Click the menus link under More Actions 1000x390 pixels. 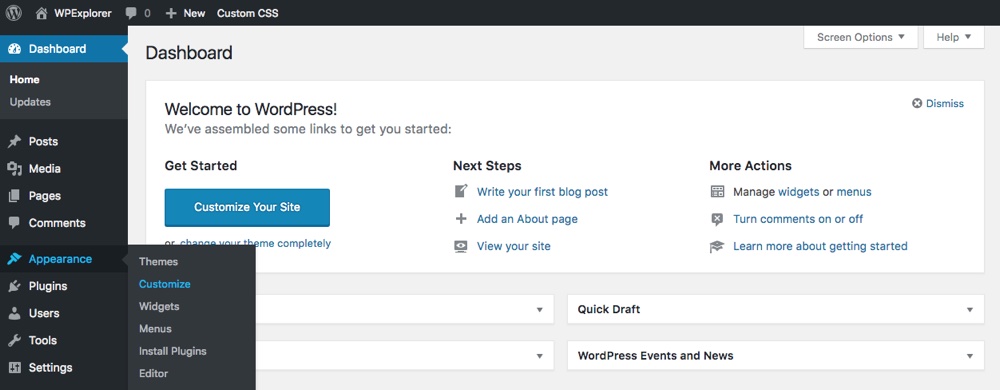coord(854,191)
